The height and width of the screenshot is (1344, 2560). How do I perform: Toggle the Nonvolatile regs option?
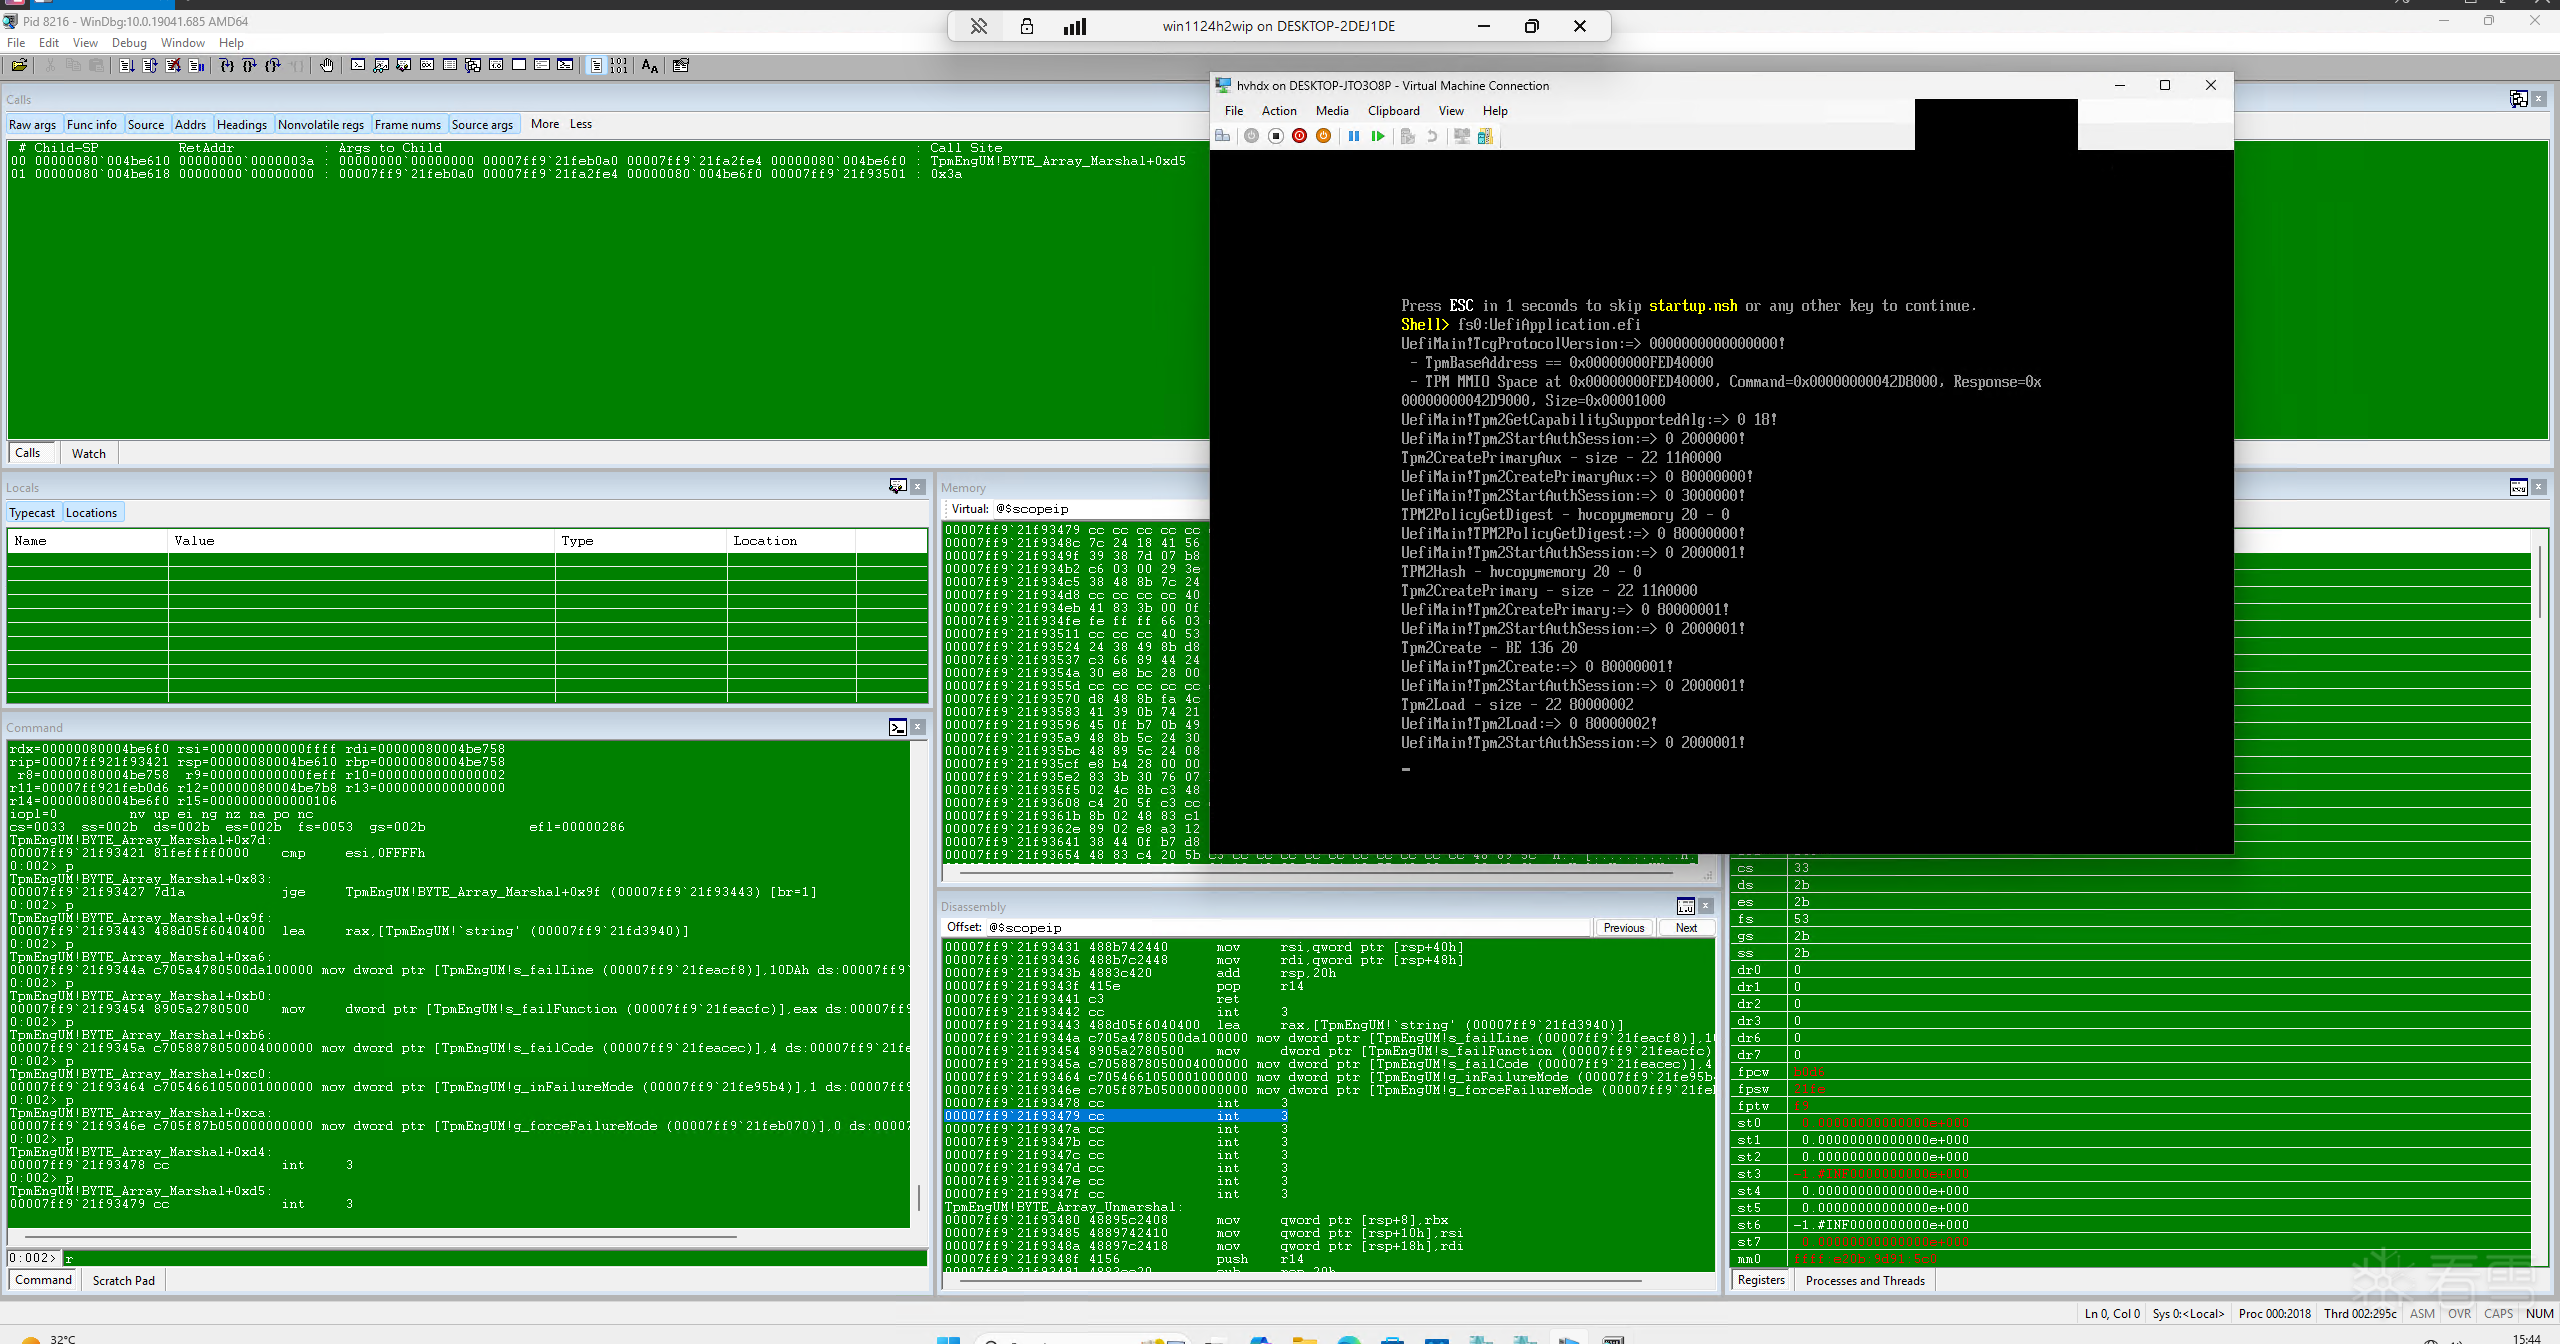point(321,124)
